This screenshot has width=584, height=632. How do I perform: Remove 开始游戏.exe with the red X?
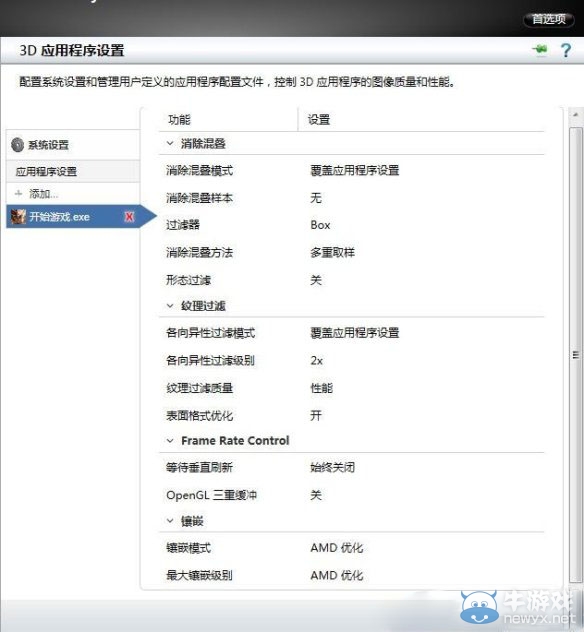coord(129,217)
